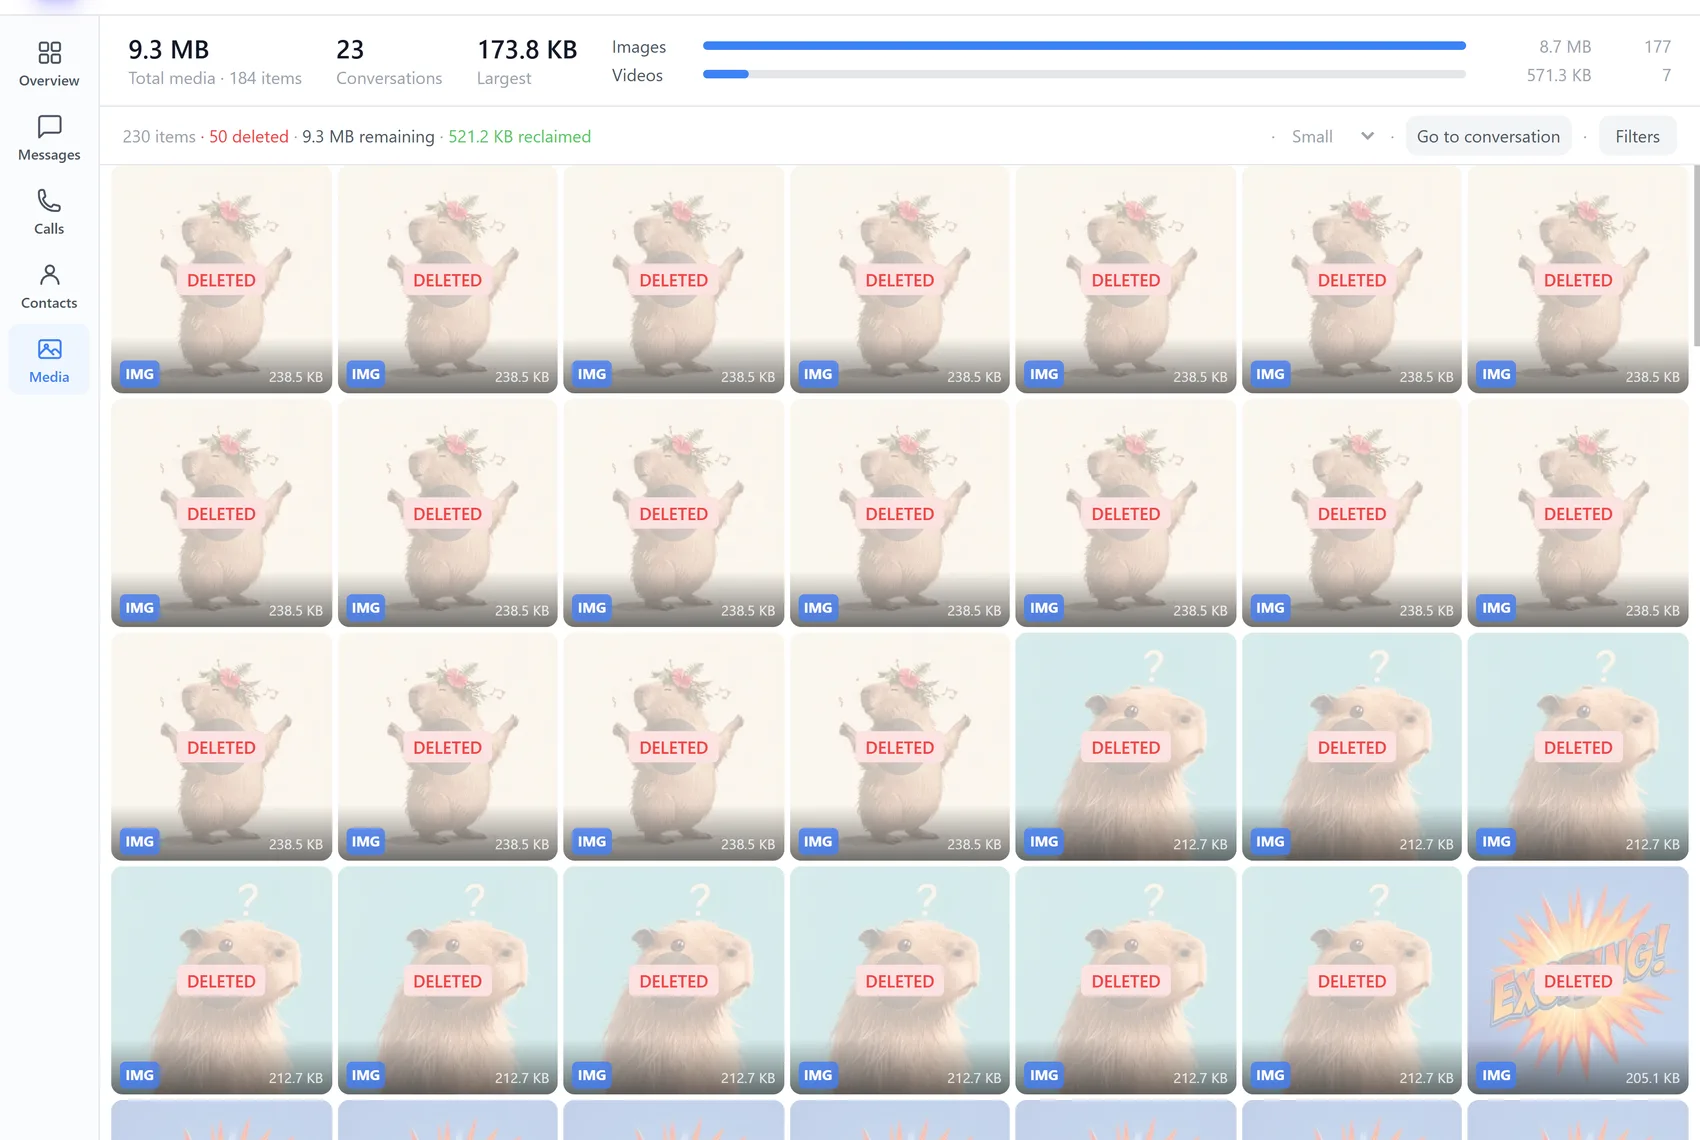Click the Go to conversation button
The image size is (1700, 1140).
(x=1488, y=136)
